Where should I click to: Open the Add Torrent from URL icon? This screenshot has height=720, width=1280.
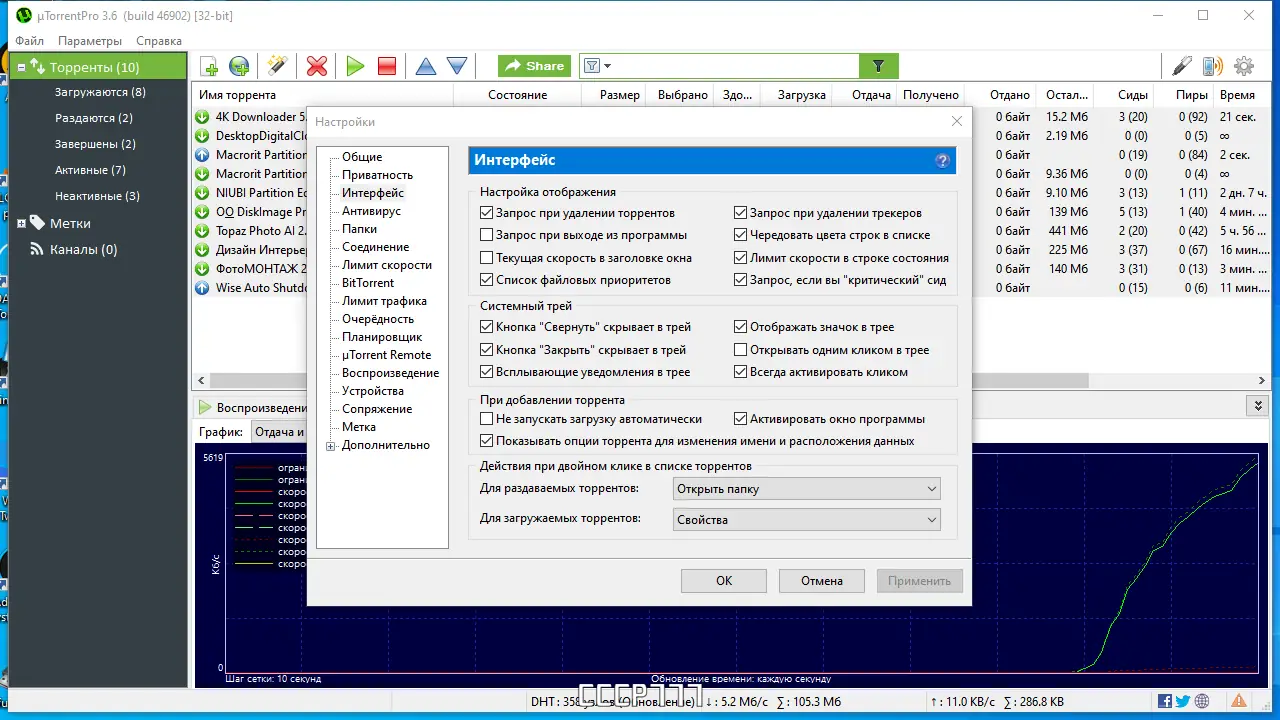239,66
